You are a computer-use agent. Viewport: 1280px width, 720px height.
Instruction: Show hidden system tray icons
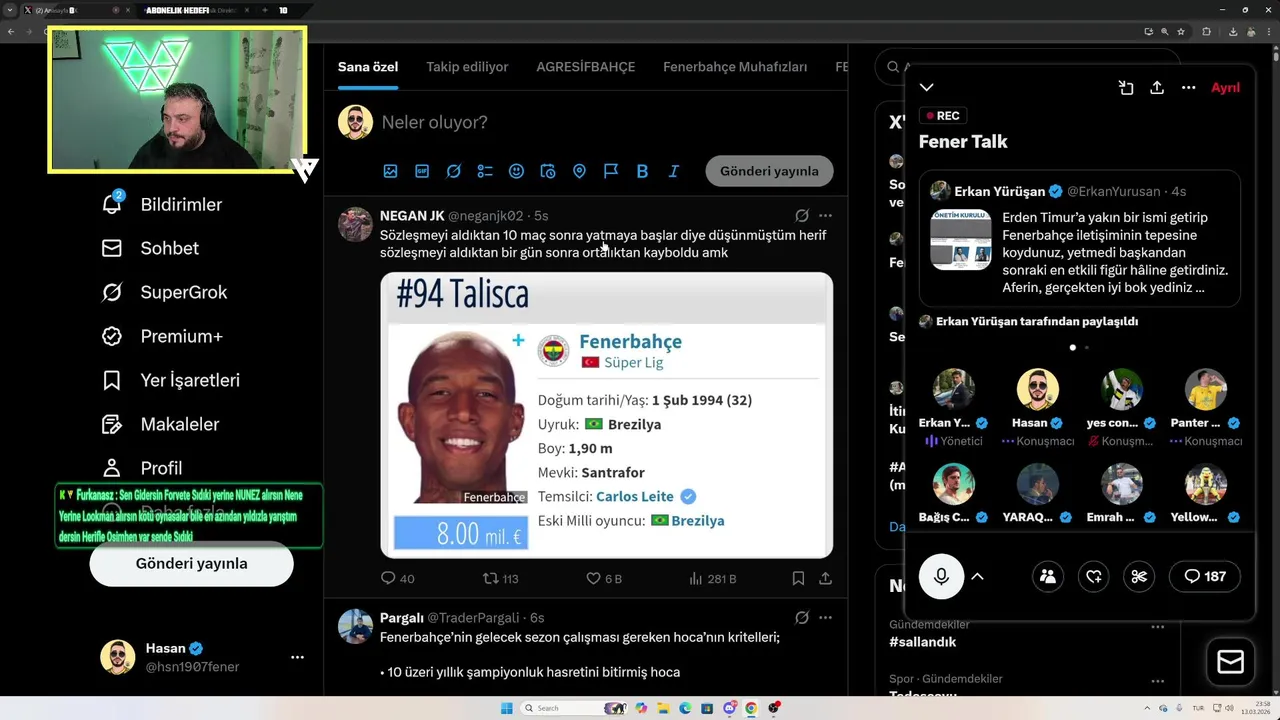(1149, 708)
